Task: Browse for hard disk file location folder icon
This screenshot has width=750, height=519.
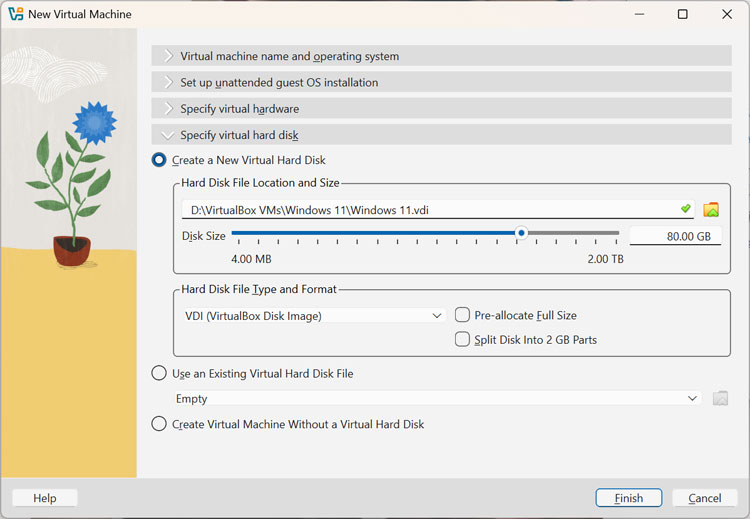Action: (x=711, y=210)
